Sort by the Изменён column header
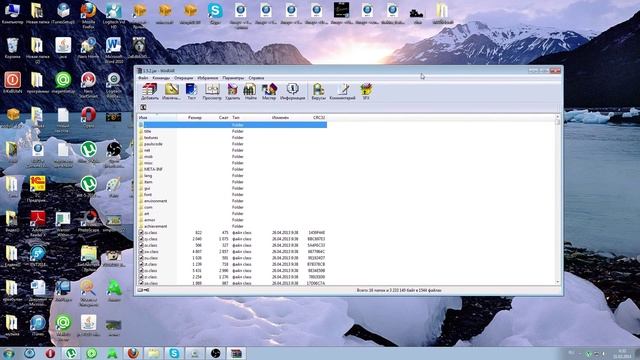 [284, 118]
